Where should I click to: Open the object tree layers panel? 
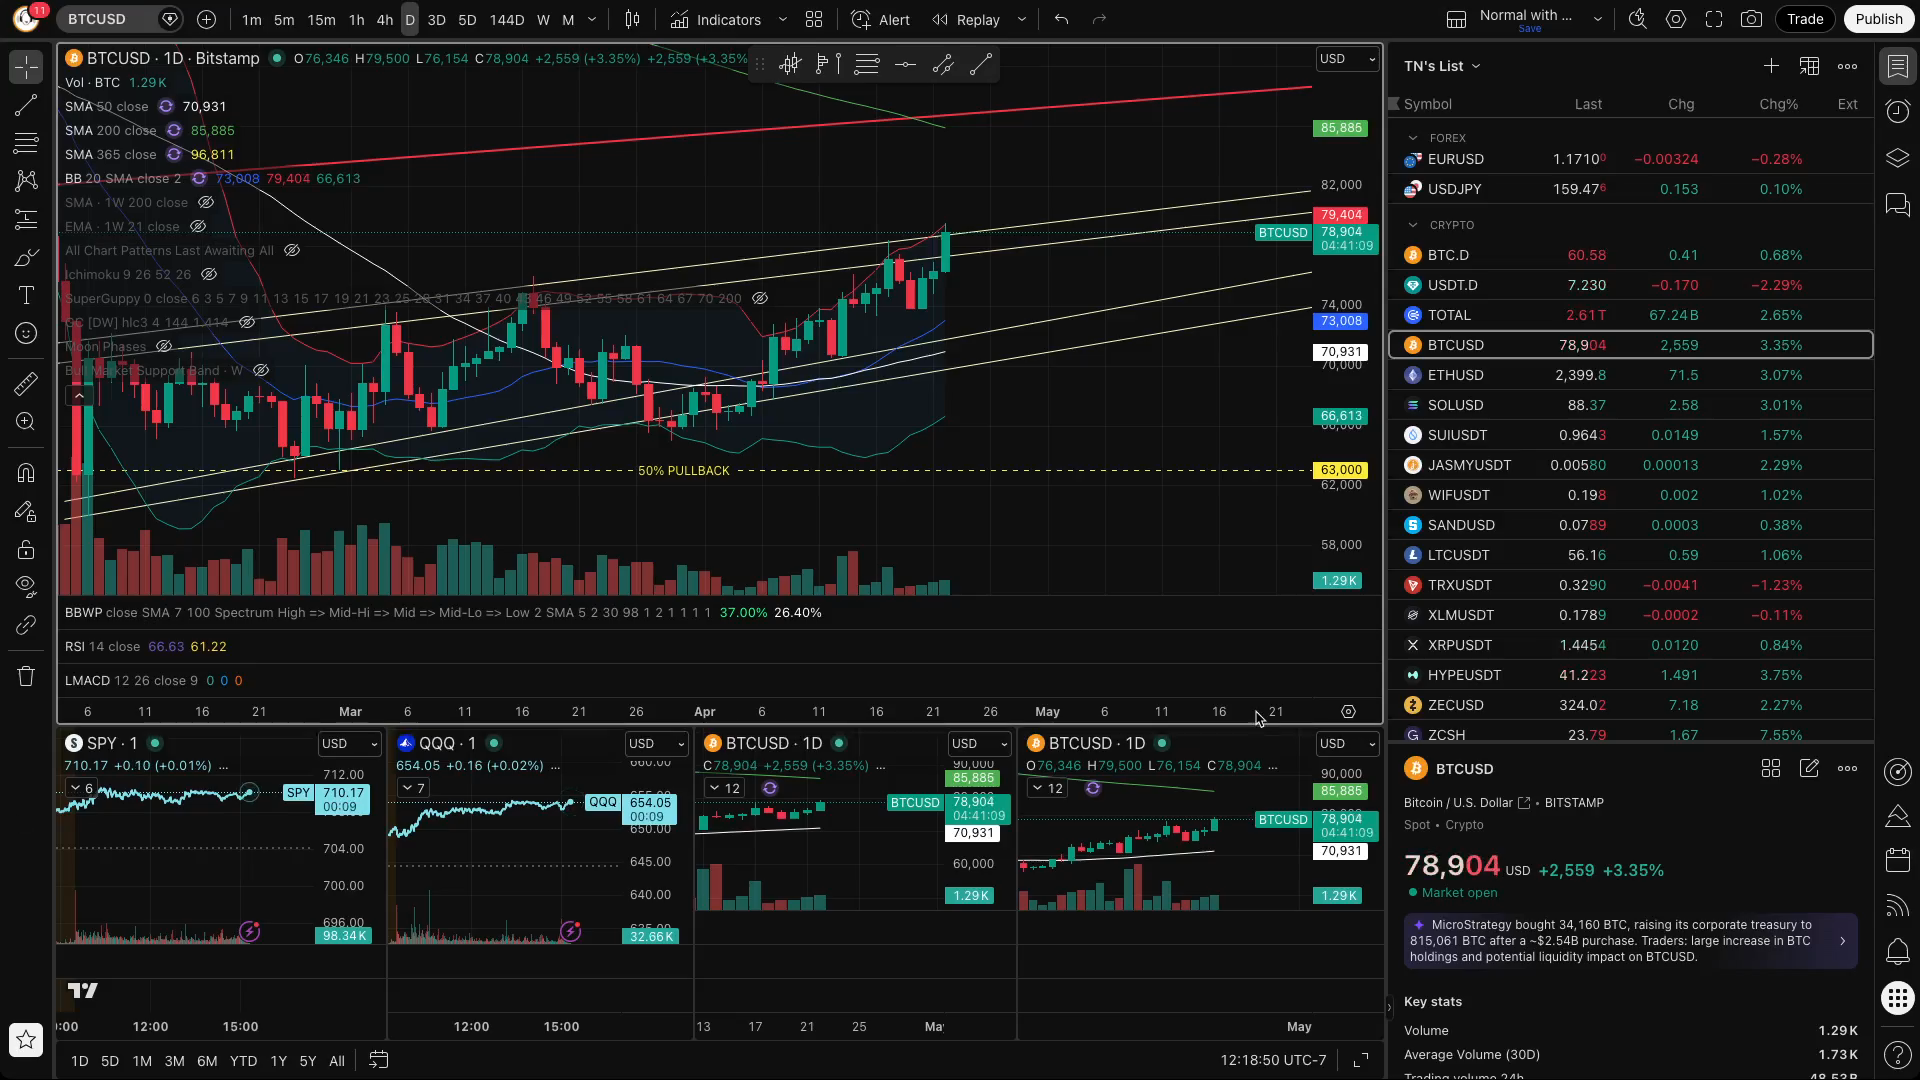coord(1897,158)
